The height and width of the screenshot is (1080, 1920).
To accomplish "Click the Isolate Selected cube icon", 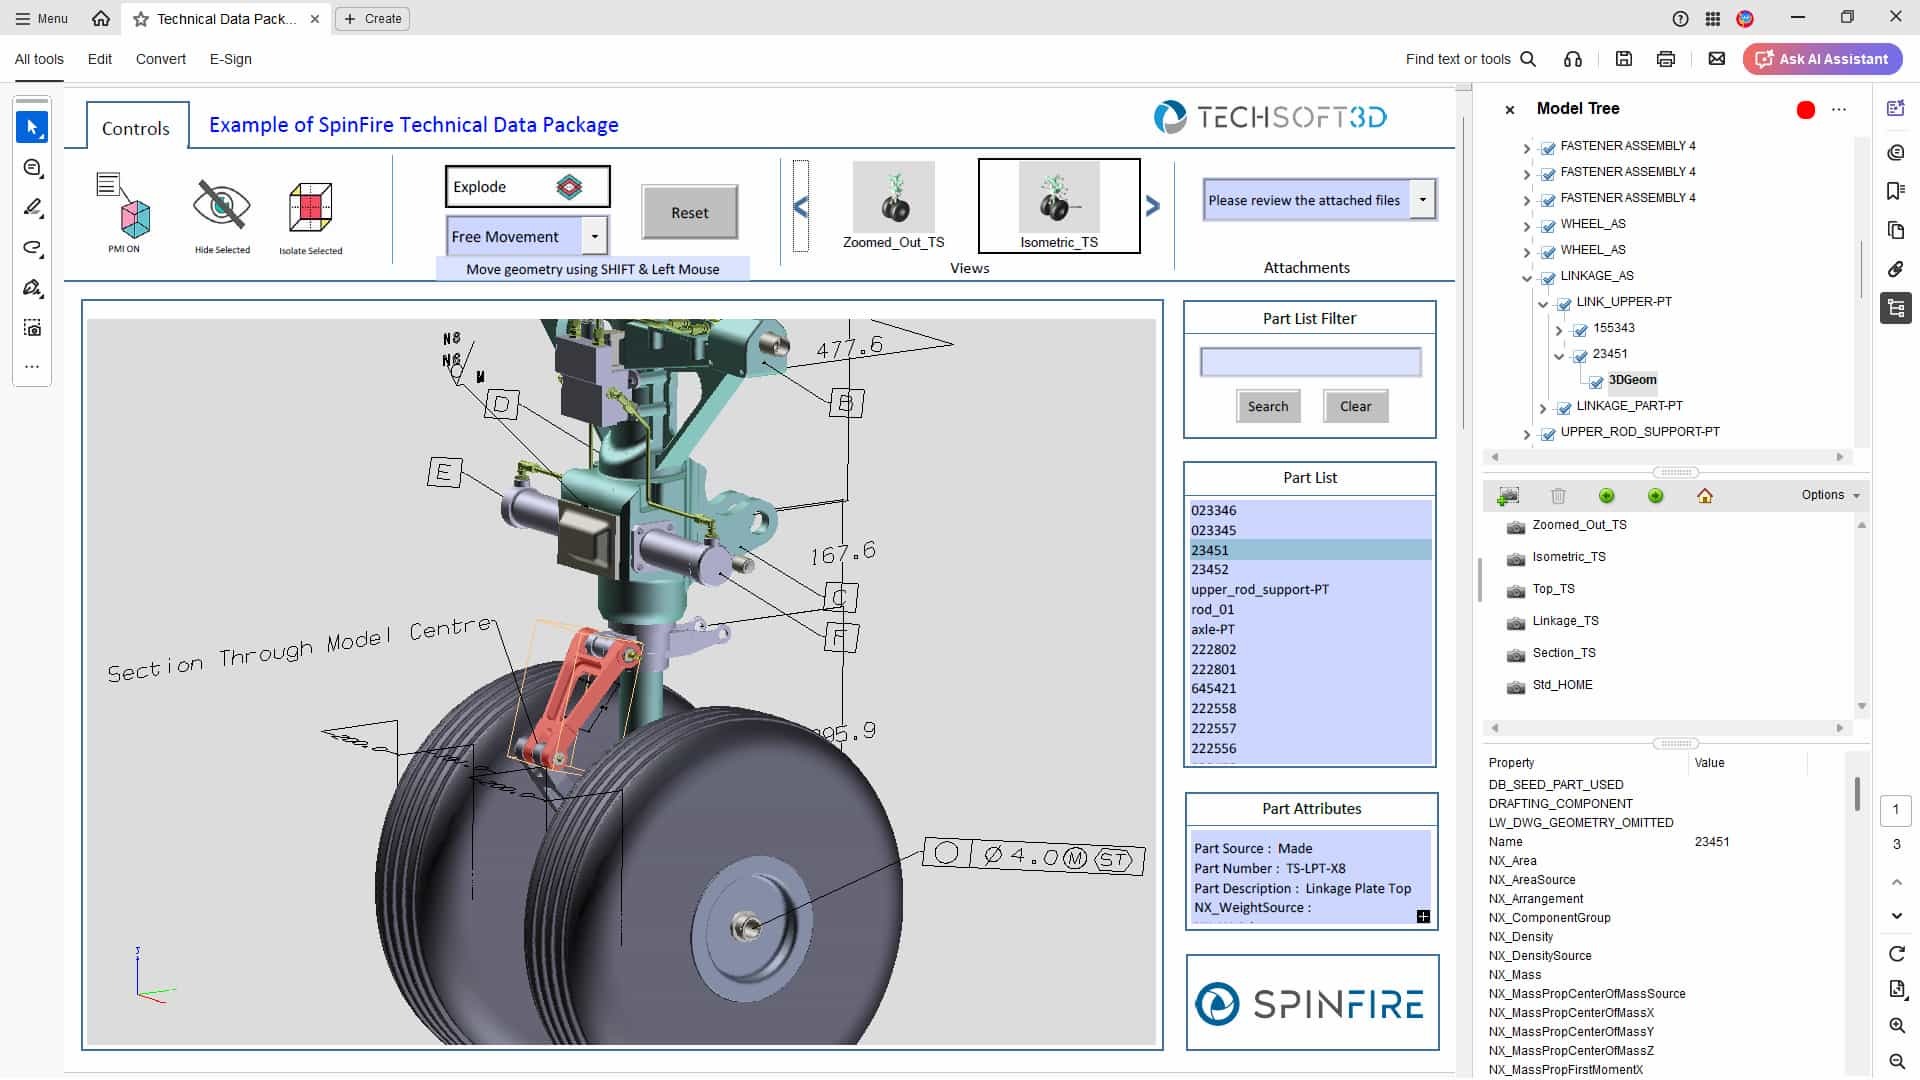I will click(310, 217).
